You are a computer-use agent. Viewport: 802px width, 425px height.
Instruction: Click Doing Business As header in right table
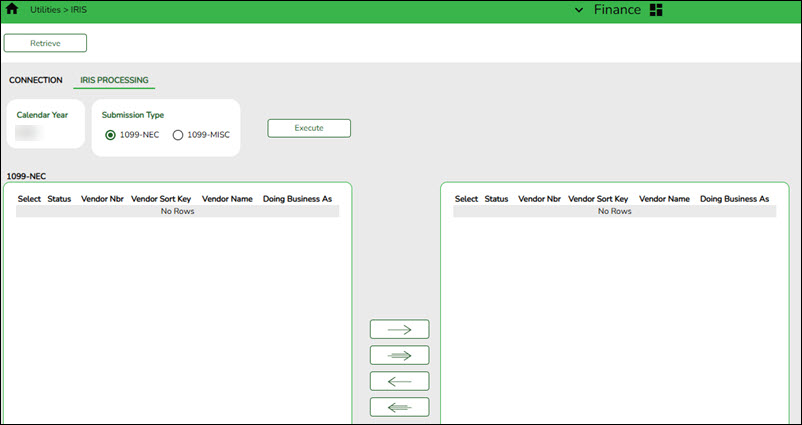click(734, 199)
